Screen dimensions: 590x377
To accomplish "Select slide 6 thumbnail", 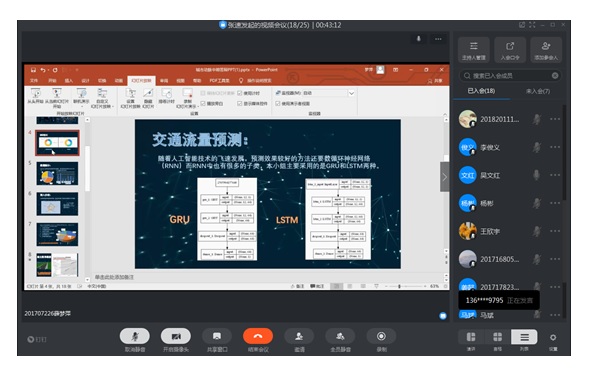I will point(57,204).
